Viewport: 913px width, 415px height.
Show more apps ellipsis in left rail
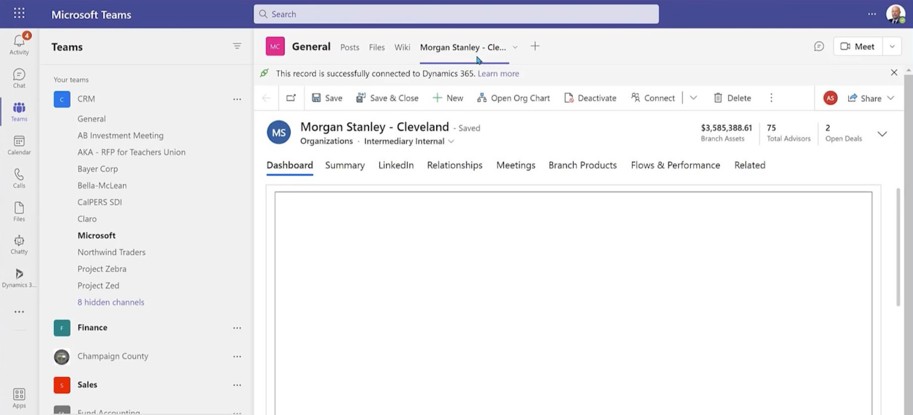pyautogui.click(x=19, y=312)
